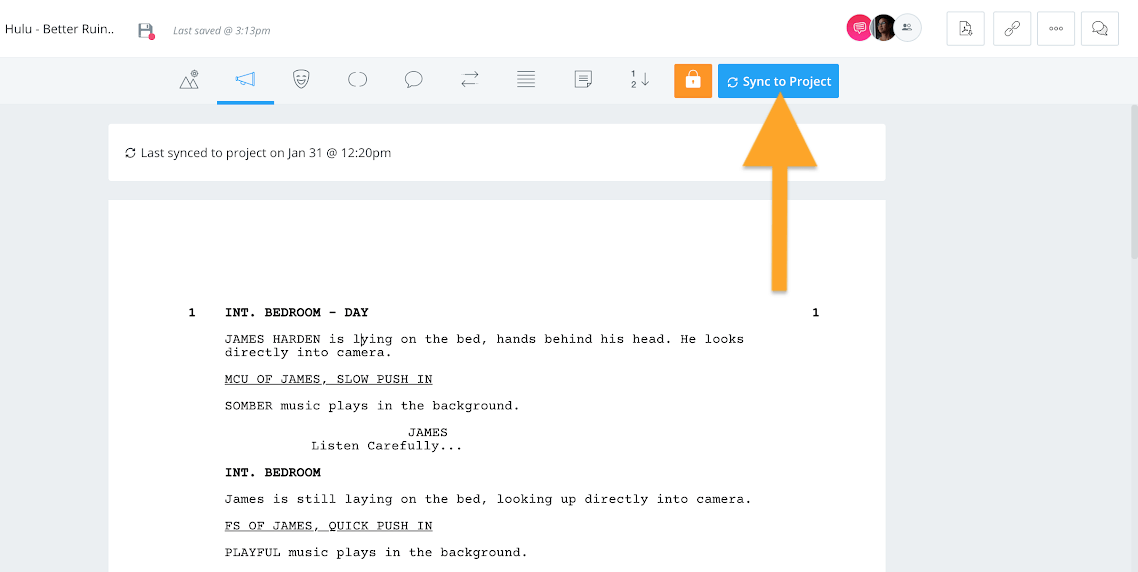The image size is (1138, 572).
Task: Click the vertical scrollbar on right edge
Action: coord(1134,181)
